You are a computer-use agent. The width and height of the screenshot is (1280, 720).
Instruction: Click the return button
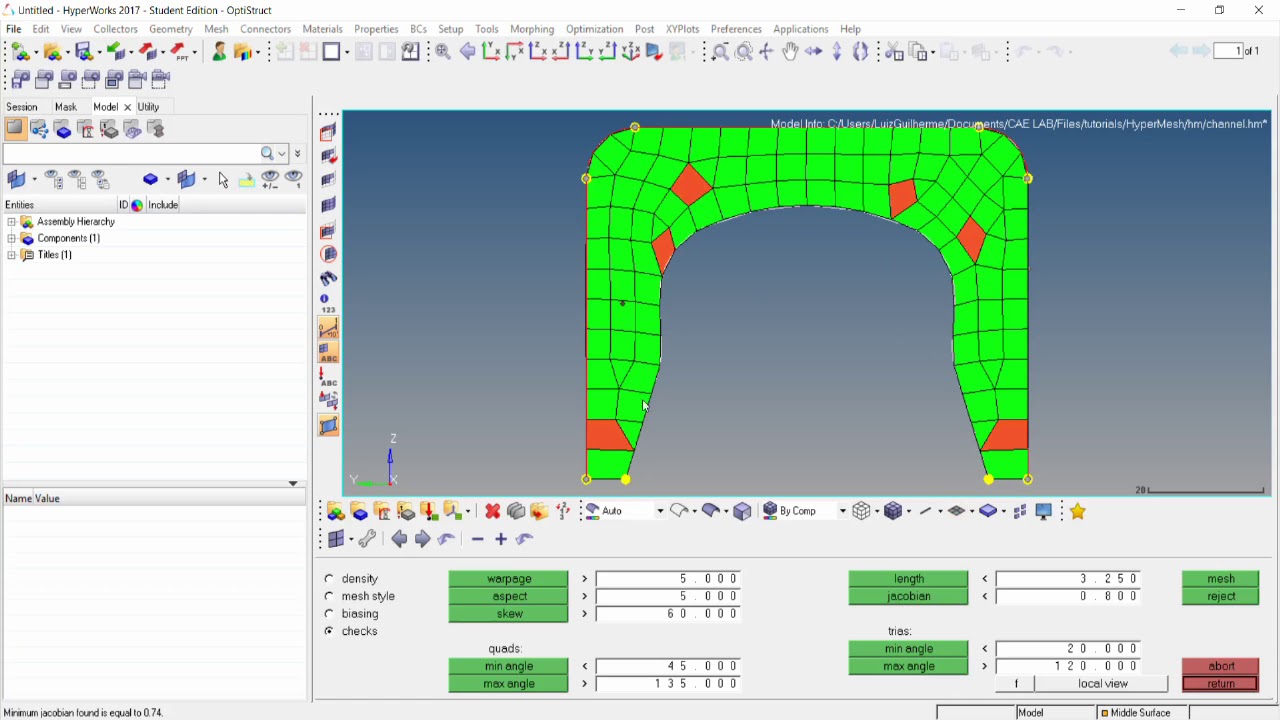click(x=1220, y=684)
